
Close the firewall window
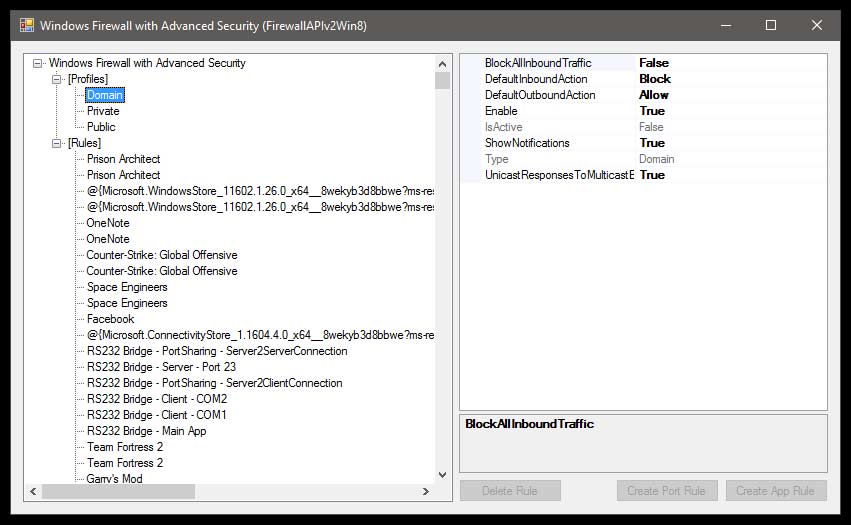817,26
